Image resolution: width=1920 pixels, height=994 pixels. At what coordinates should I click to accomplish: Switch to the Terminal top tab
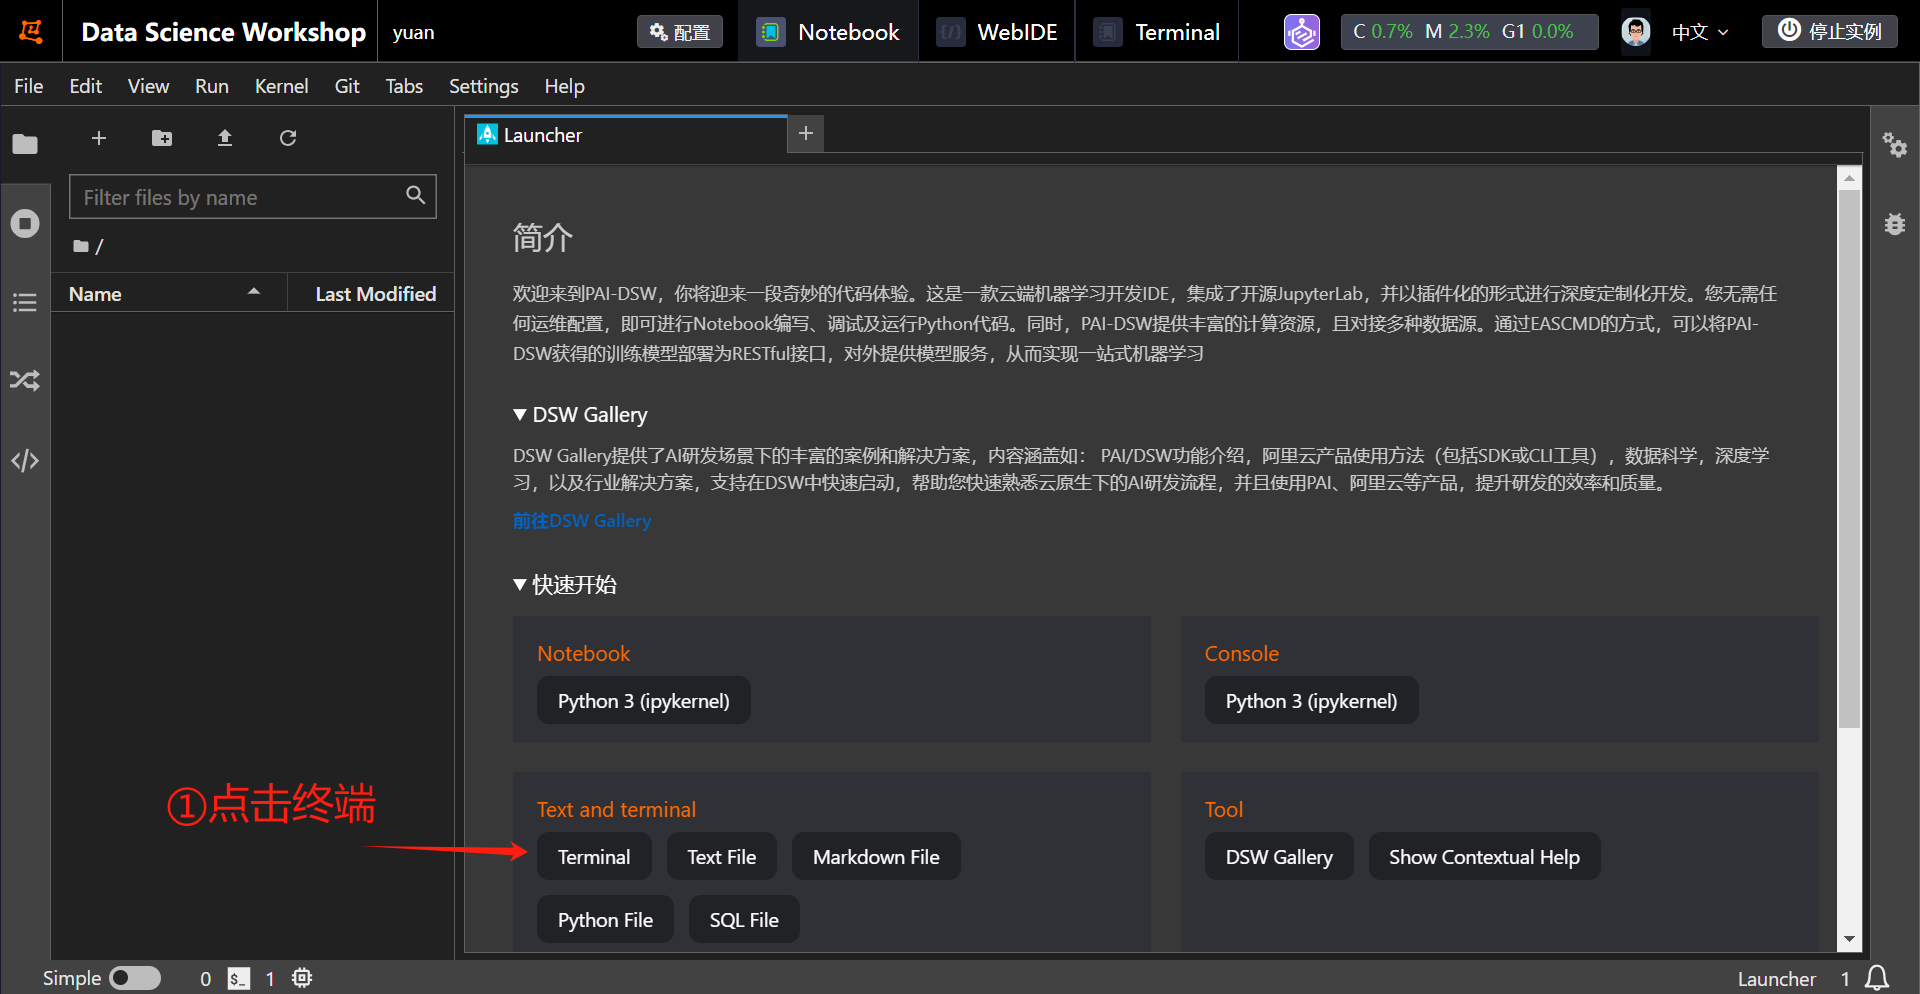tap(1157, 32)
